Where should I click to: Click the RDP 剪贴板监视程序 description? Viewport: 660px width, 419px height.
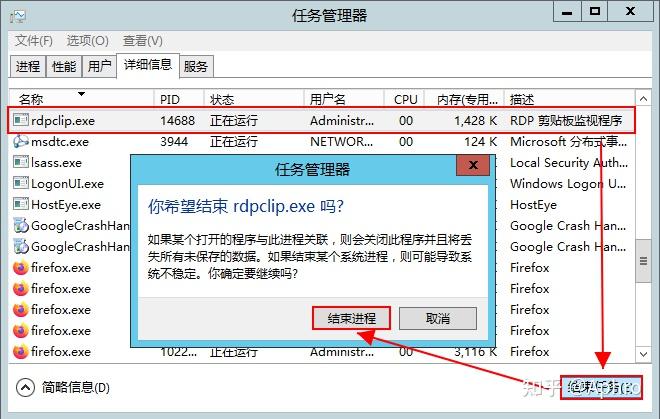[x=566, y=121]
